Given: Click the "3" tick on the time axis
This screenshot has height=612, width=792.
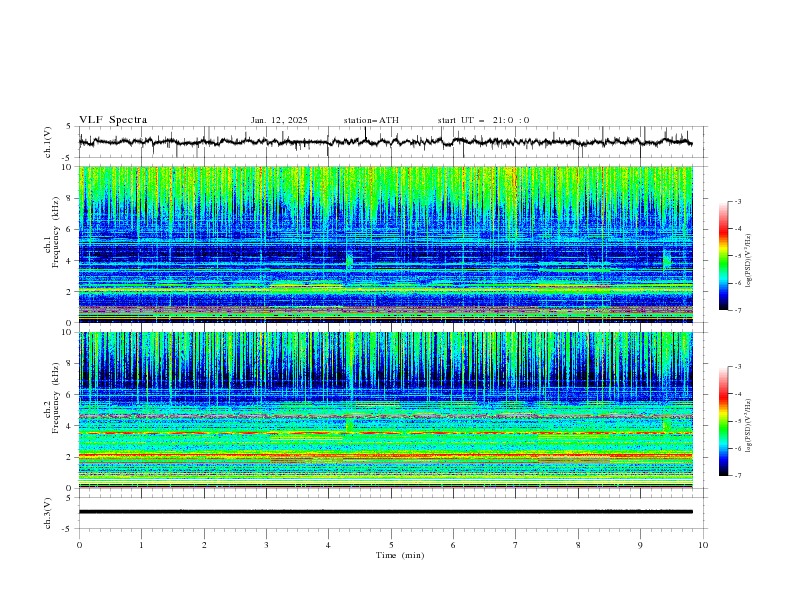Looking at the screenshot, I should (266, 545).
